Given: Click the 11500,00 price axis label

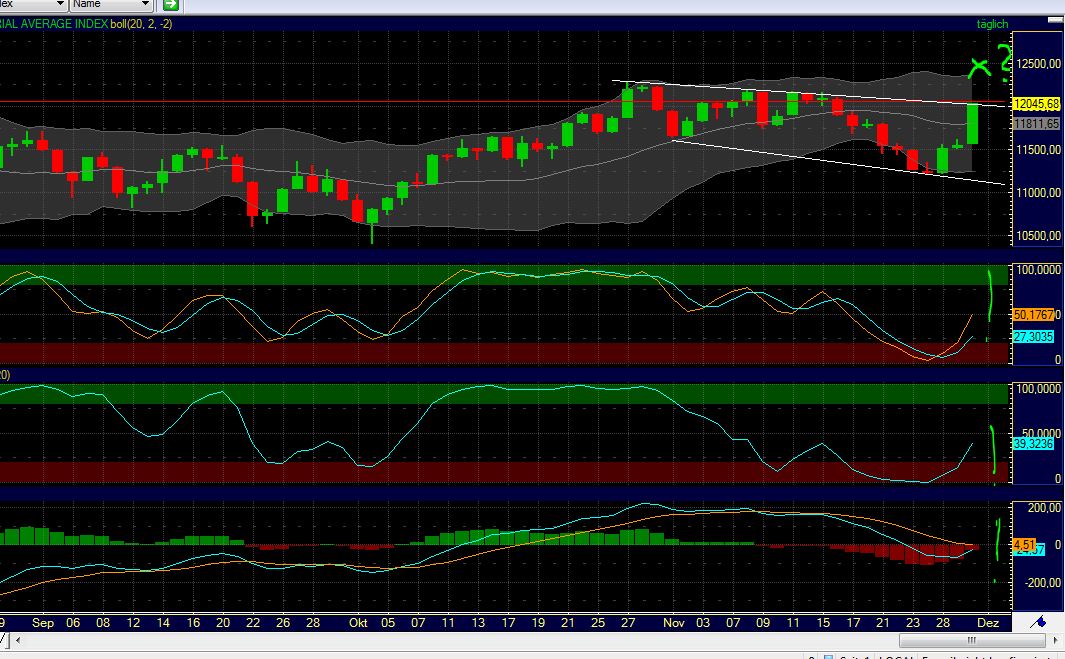Looking at the screenshot, I should pos(1039,149).
